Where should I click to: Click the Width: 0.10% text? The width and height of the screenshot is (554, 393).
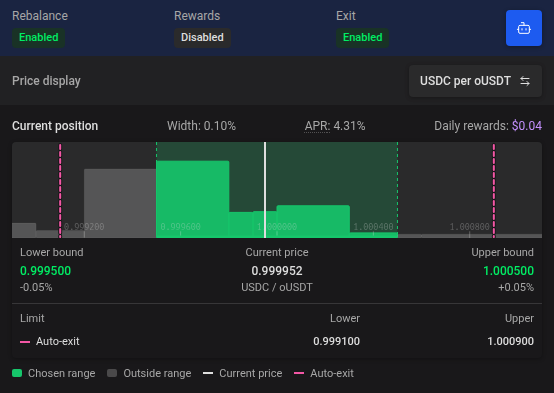pos(201,126)
